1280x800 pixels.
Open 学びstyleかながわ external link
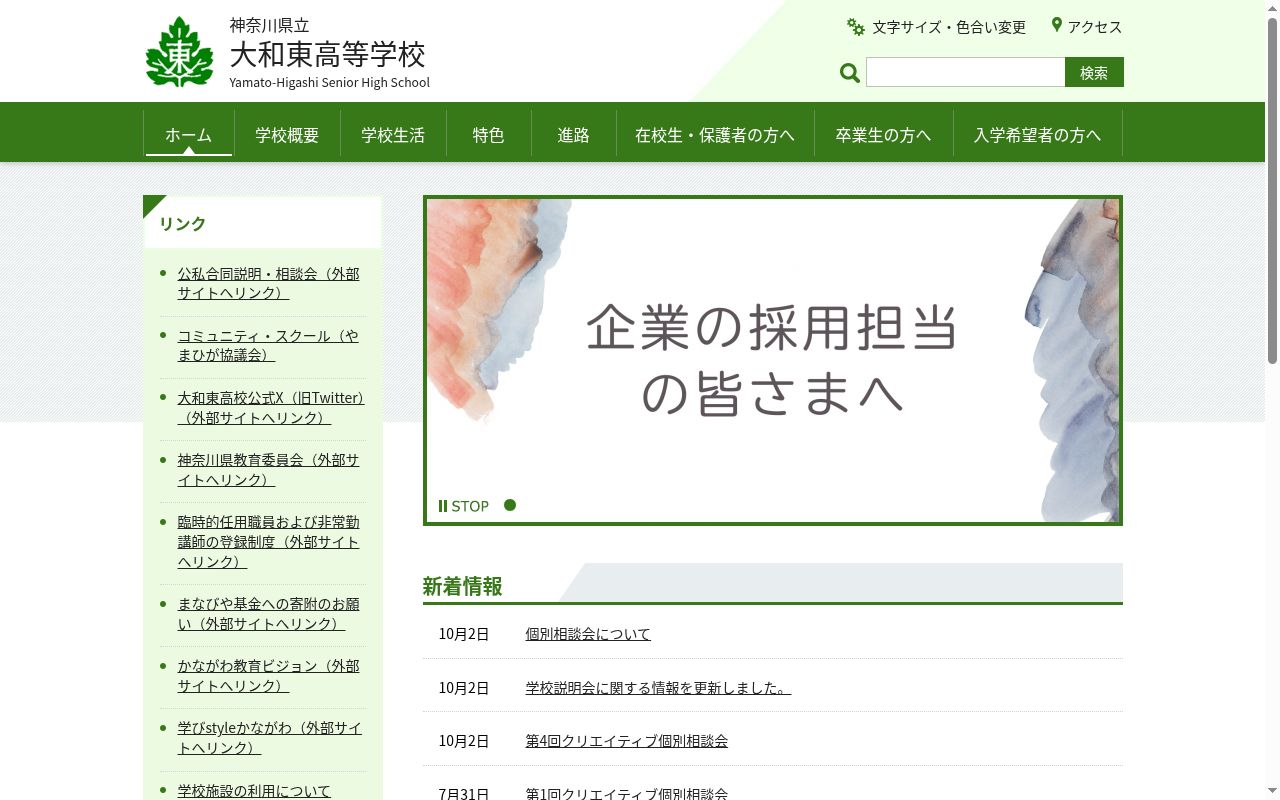click(x=270, y=737)
